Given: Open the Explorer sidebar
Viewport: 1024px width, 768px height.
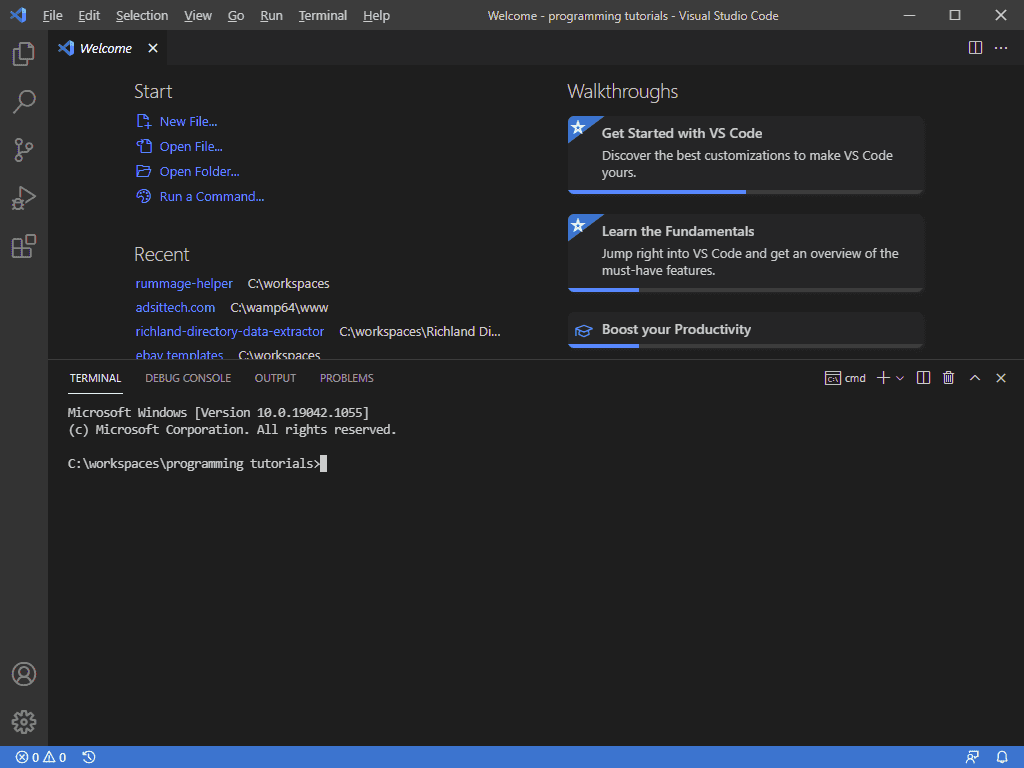Looking at the screenshot, I should pos(24,53).
